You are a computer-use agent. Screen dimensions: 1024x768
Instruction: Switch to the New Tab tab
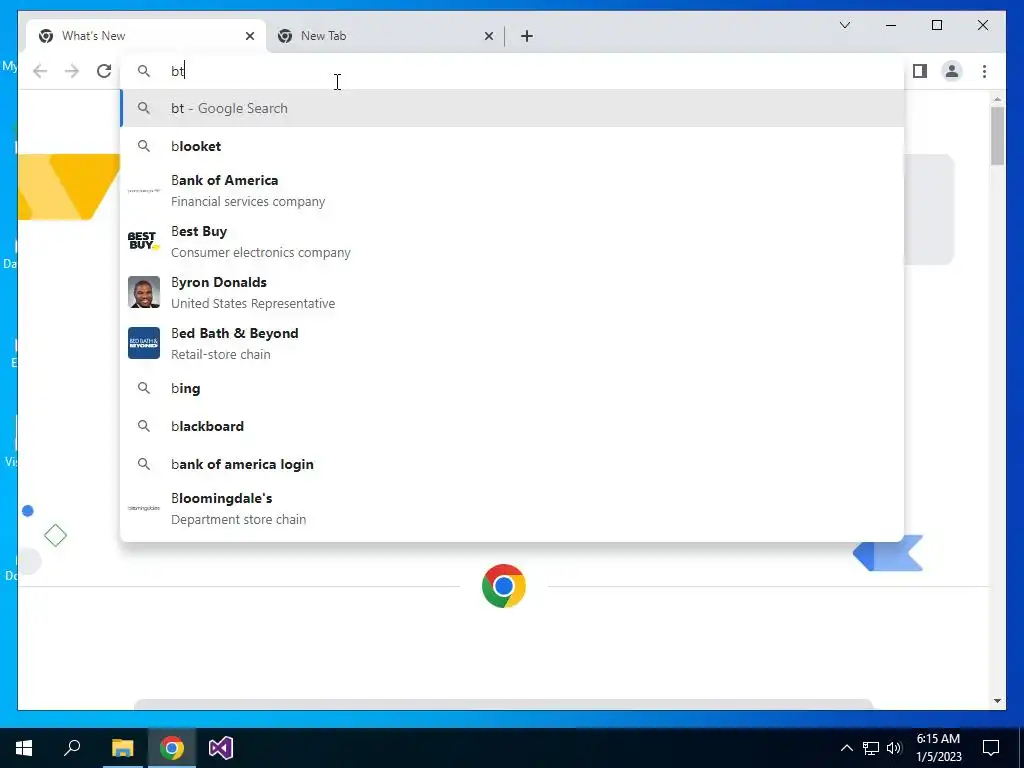coord(385,36)
